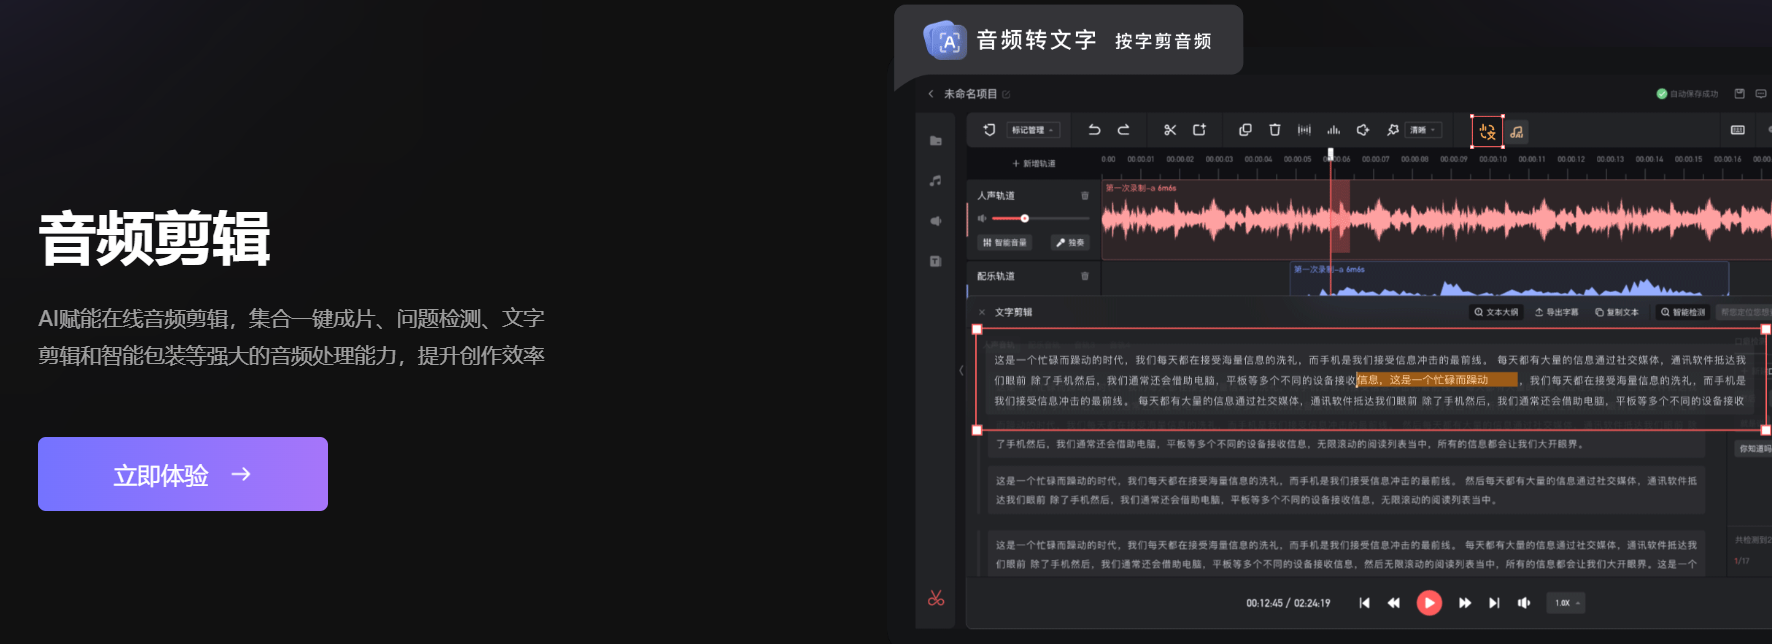This screenshot has width=1772, height=644.
Task: Skip to the beginning of audio
Action: click(1364, 603)
